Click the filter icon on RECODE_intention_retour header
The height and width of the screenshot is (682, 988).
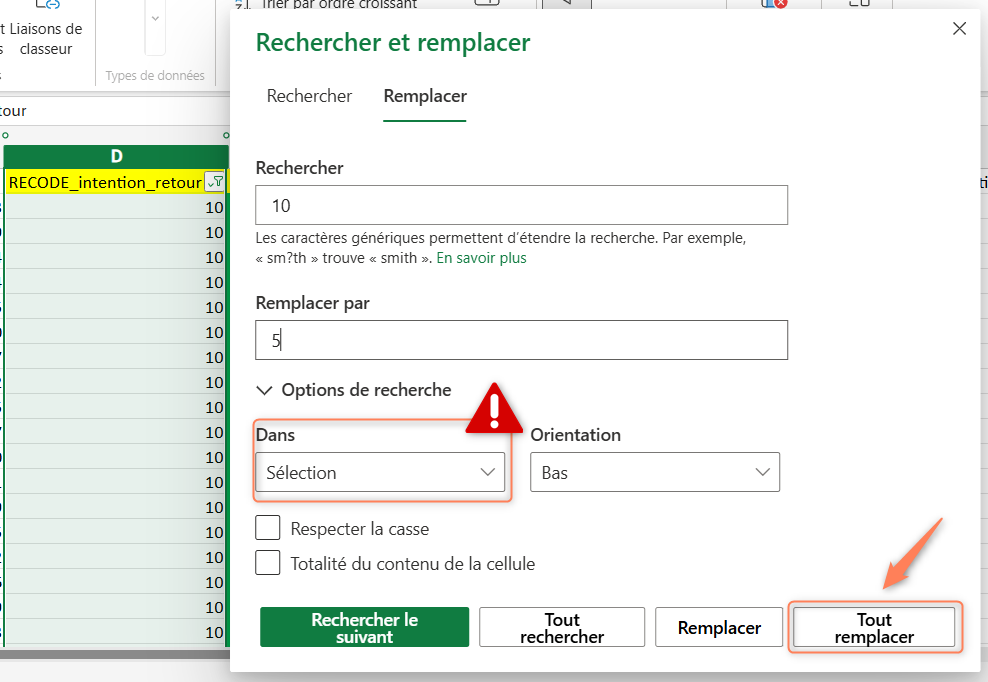(214, 182)
